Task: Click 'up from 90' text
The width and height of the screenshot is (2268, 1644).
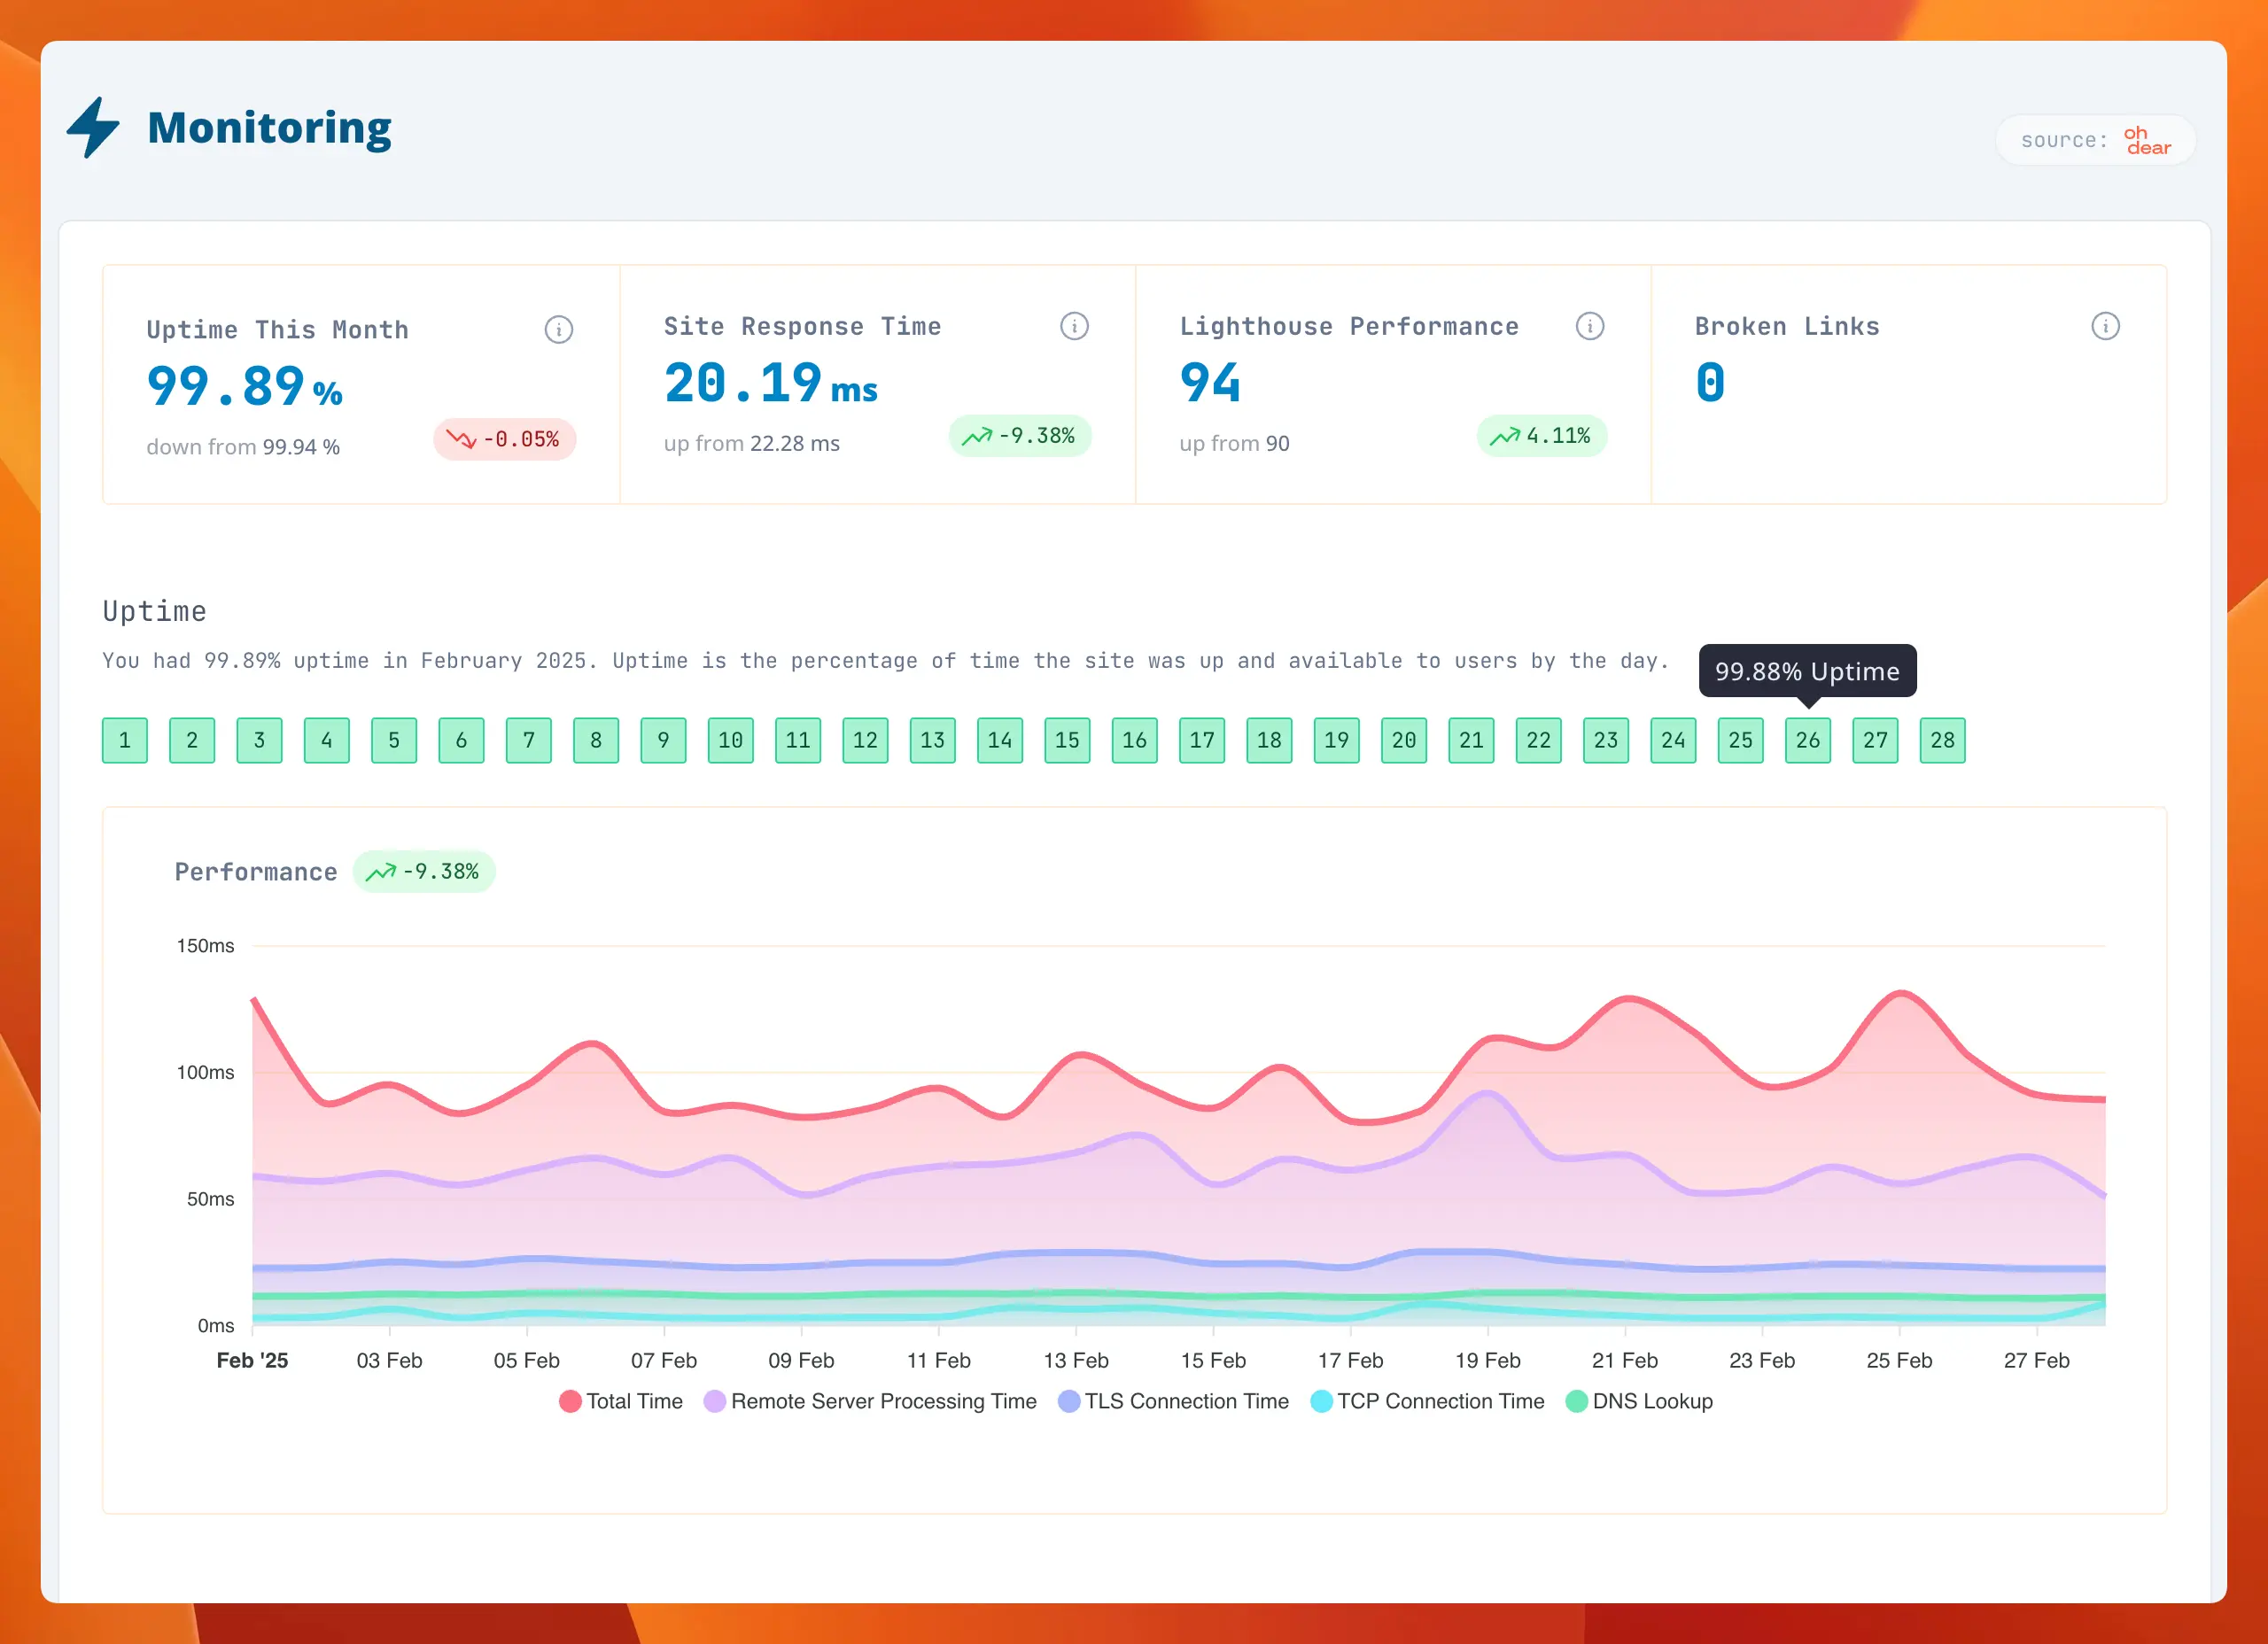Action: click(1234, 444)
